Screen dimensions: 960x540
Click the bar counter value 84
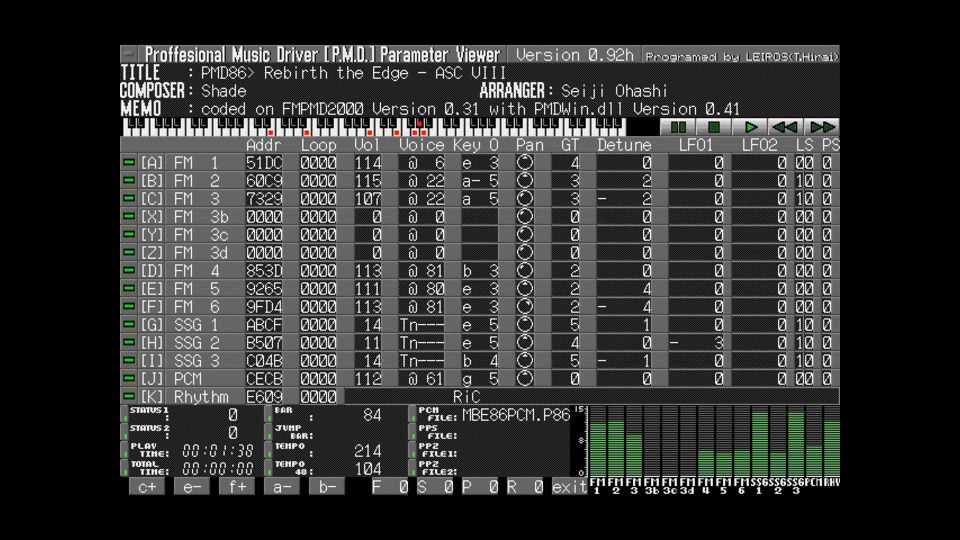click(372, 414)
